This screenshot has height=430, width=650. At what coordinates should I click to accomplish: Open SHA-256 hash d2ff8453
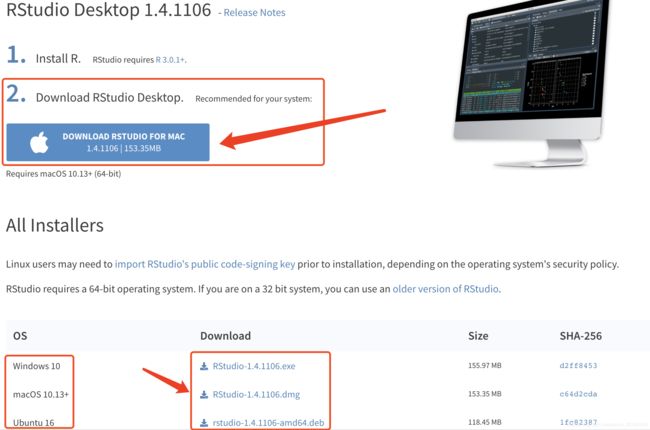tap(578, 365)
